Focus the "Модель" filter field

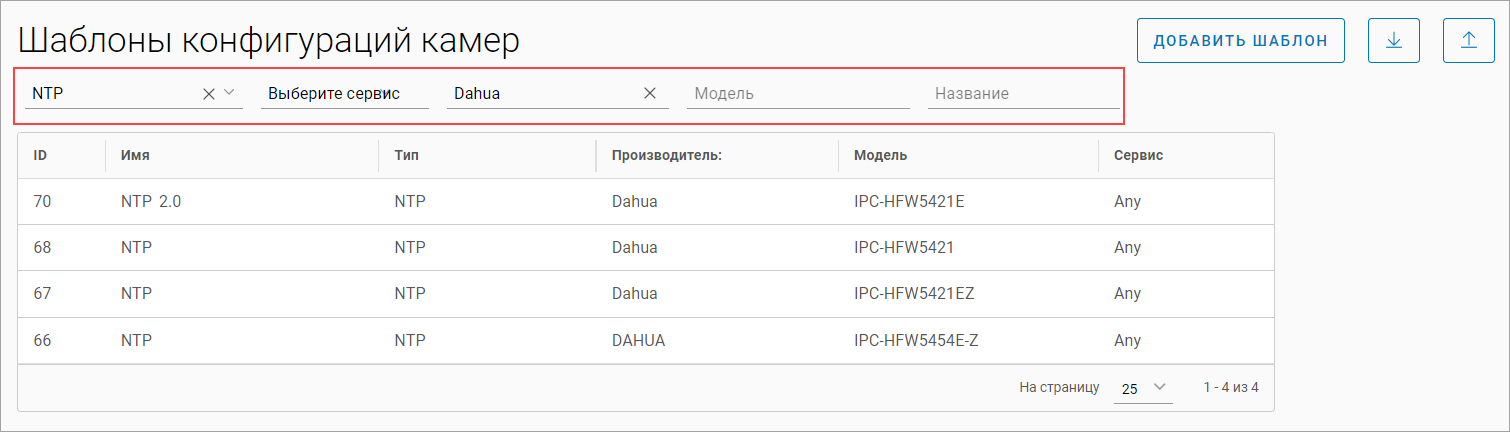click(798, 93)
